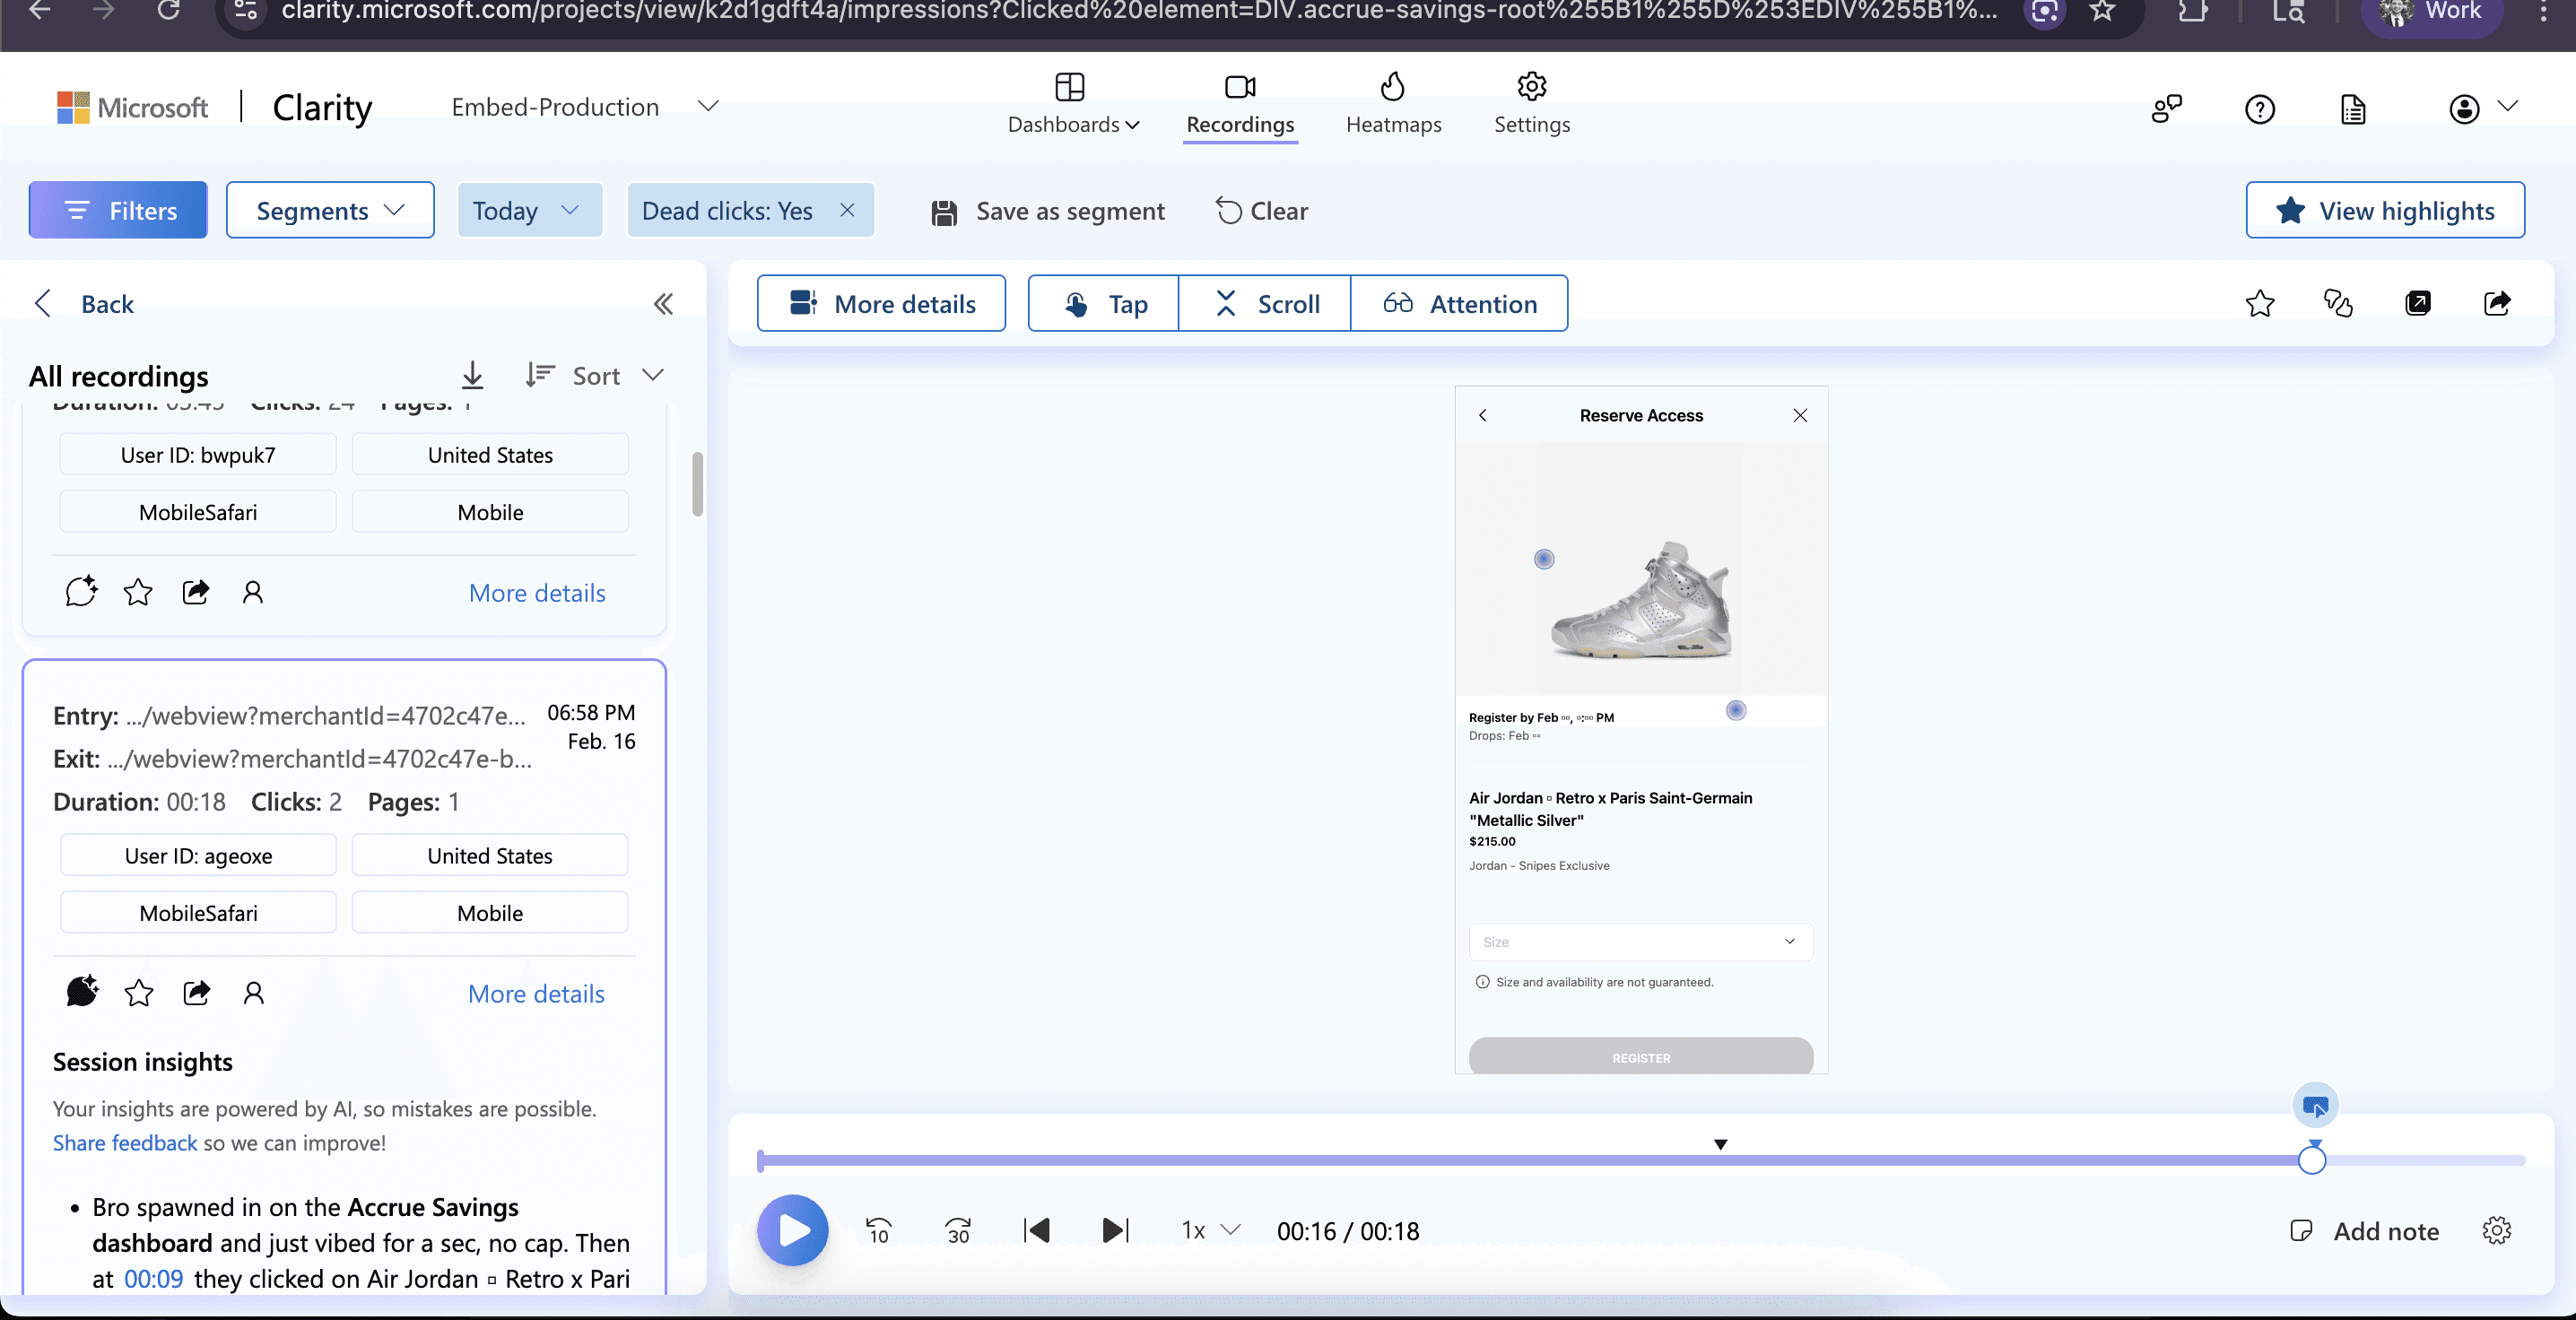
Task: Toggle Tap heatmap overlay
Action: 1104,304
